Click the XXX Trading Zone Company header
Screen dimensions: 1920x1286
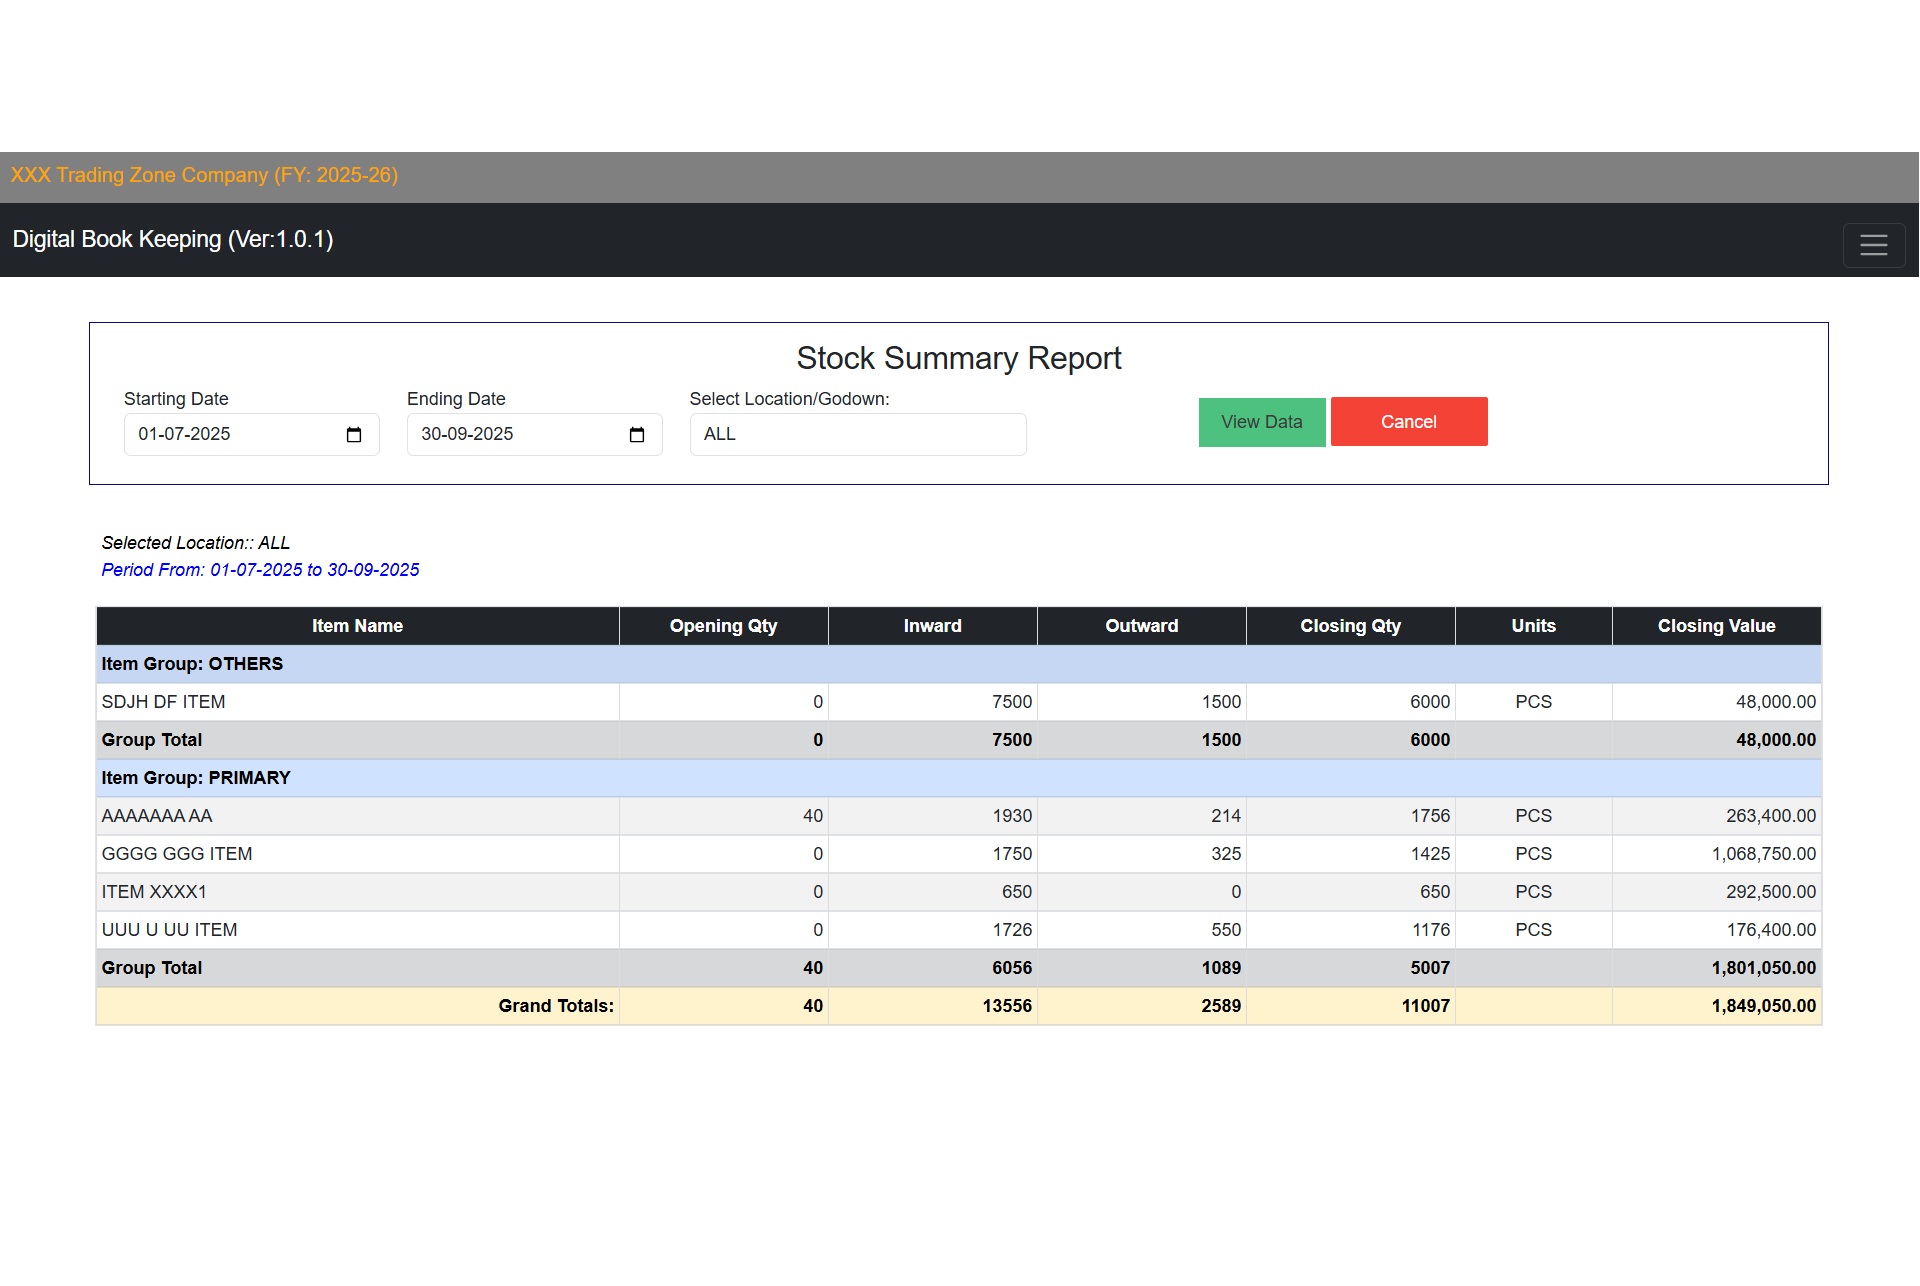[204, 176]
